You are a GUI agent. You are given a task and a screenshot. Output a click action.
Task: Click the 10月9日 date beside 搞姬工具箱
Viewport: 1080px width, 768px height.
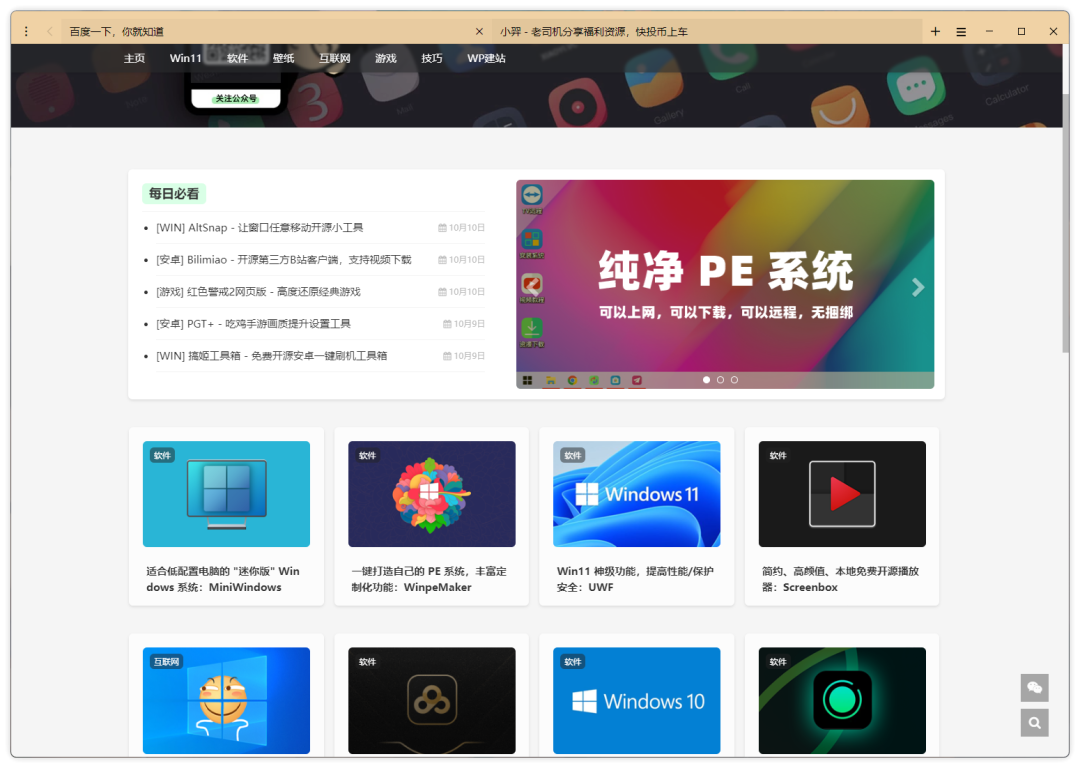pos(464,355)
